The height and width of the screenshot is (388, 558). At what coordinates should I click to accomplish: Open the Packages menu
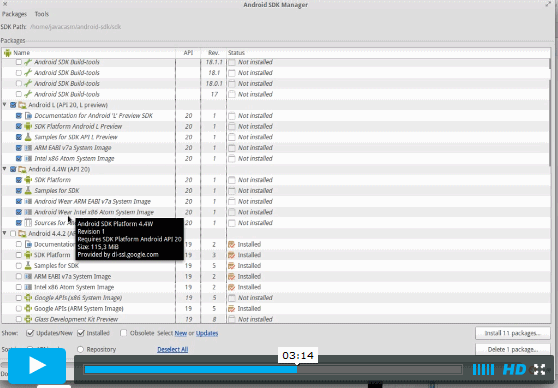tap(14, 14)
